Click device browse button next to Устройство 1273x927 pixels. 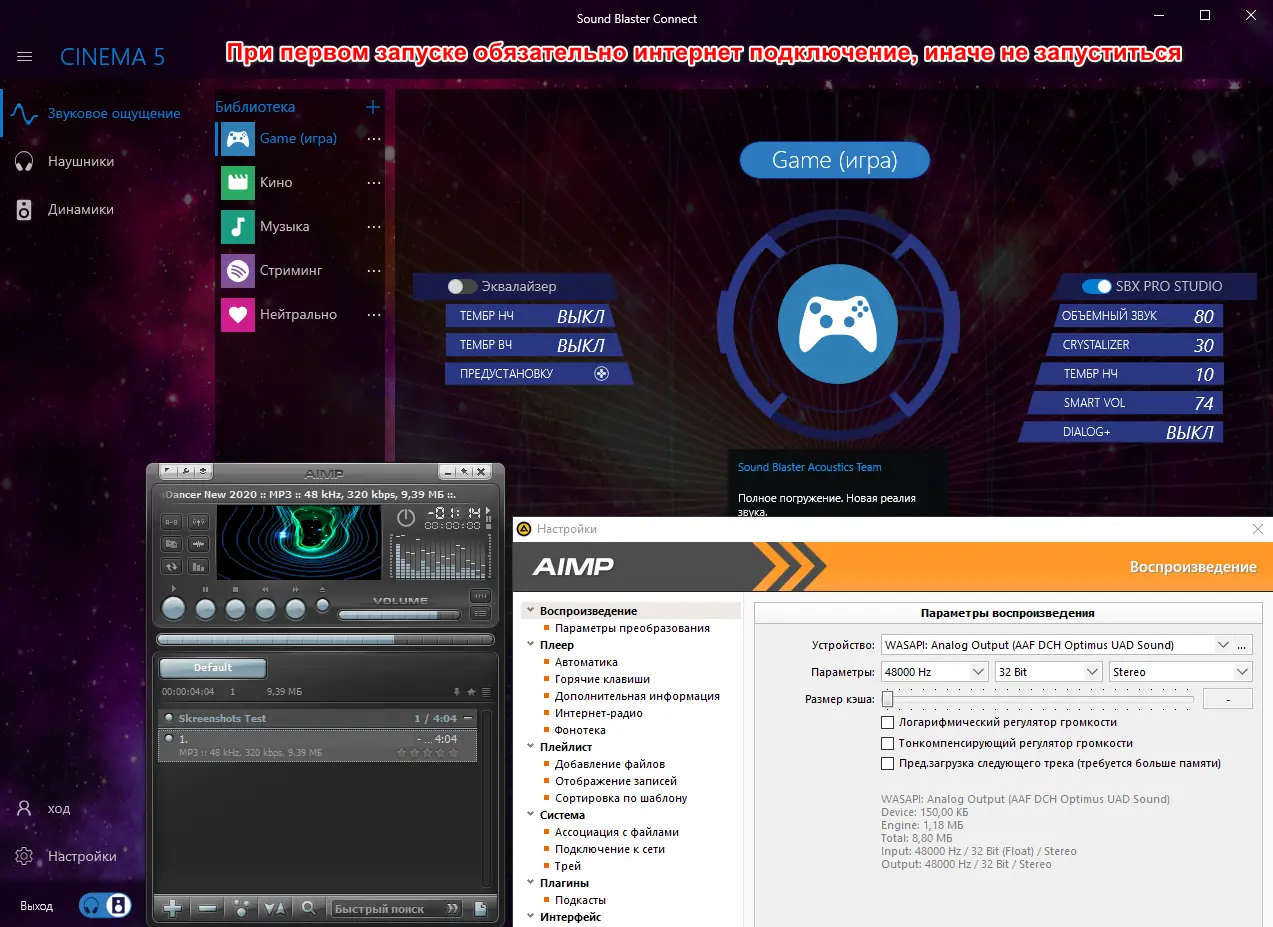click(1244, 645)
